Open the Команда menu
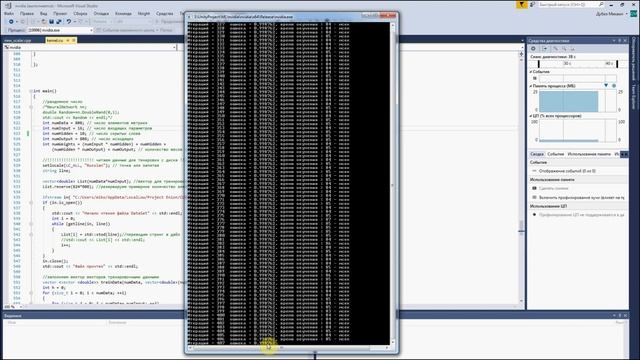This screenshot has width=640, height=360. [123, 13]
